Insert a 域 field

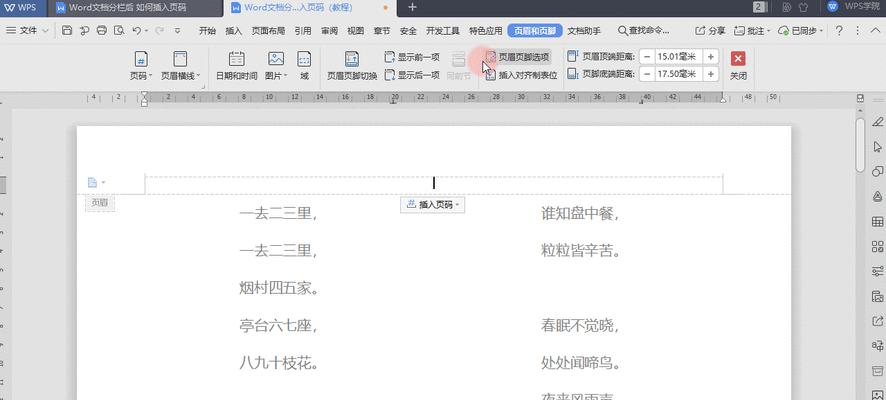tap(304, 65)
